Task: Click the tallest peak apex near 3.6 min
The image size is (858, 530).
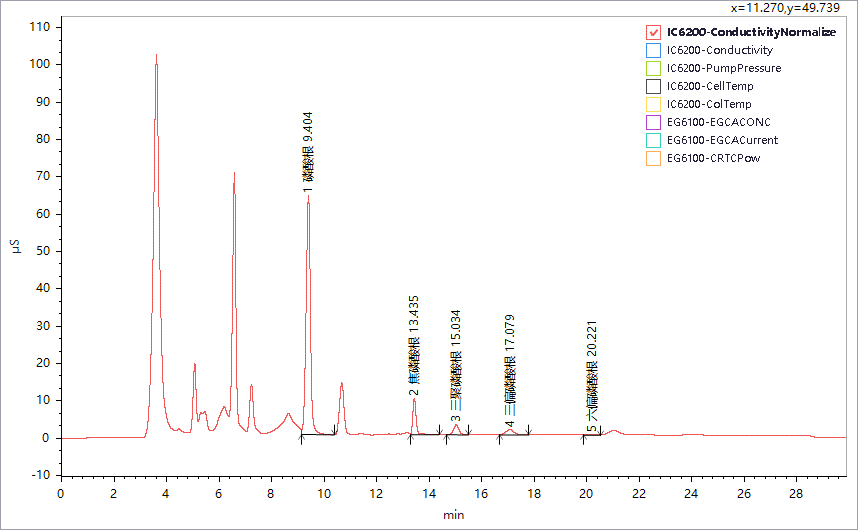Action: [156, 56]
